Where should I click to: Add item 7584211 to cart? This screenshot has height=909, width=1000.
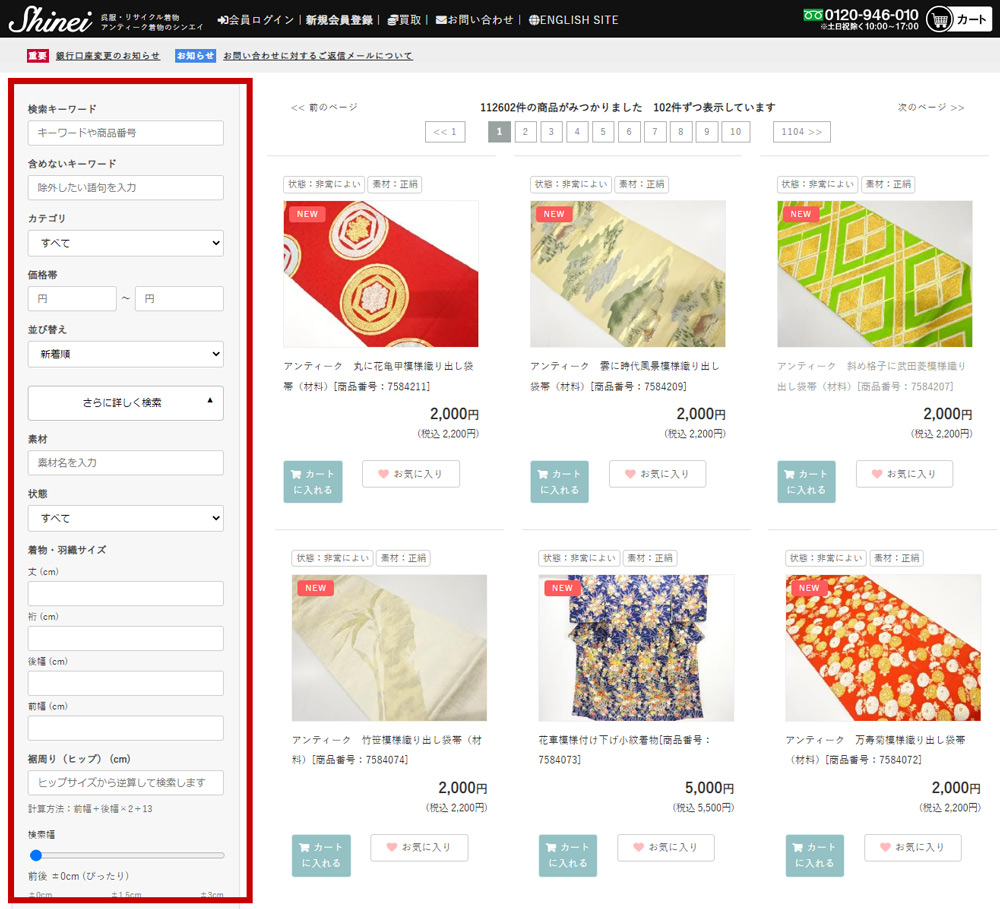(x=312, y=481)
